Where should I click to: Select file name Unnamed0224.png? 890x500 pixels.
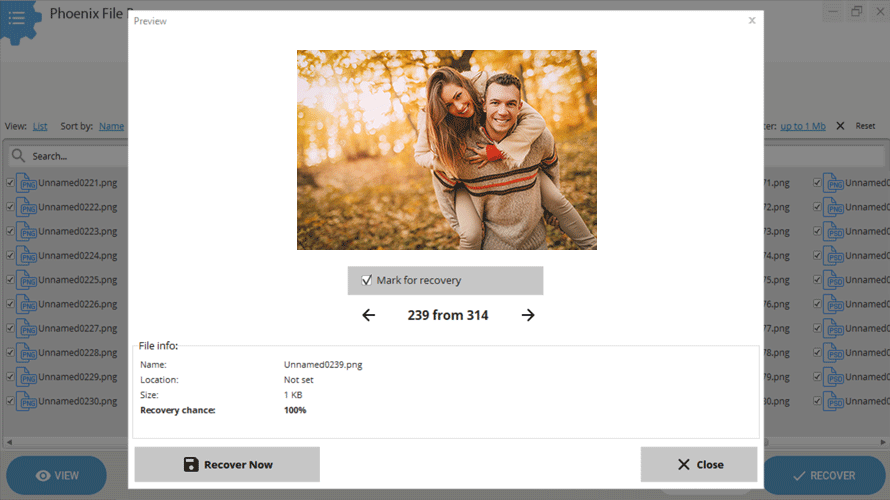78,255
